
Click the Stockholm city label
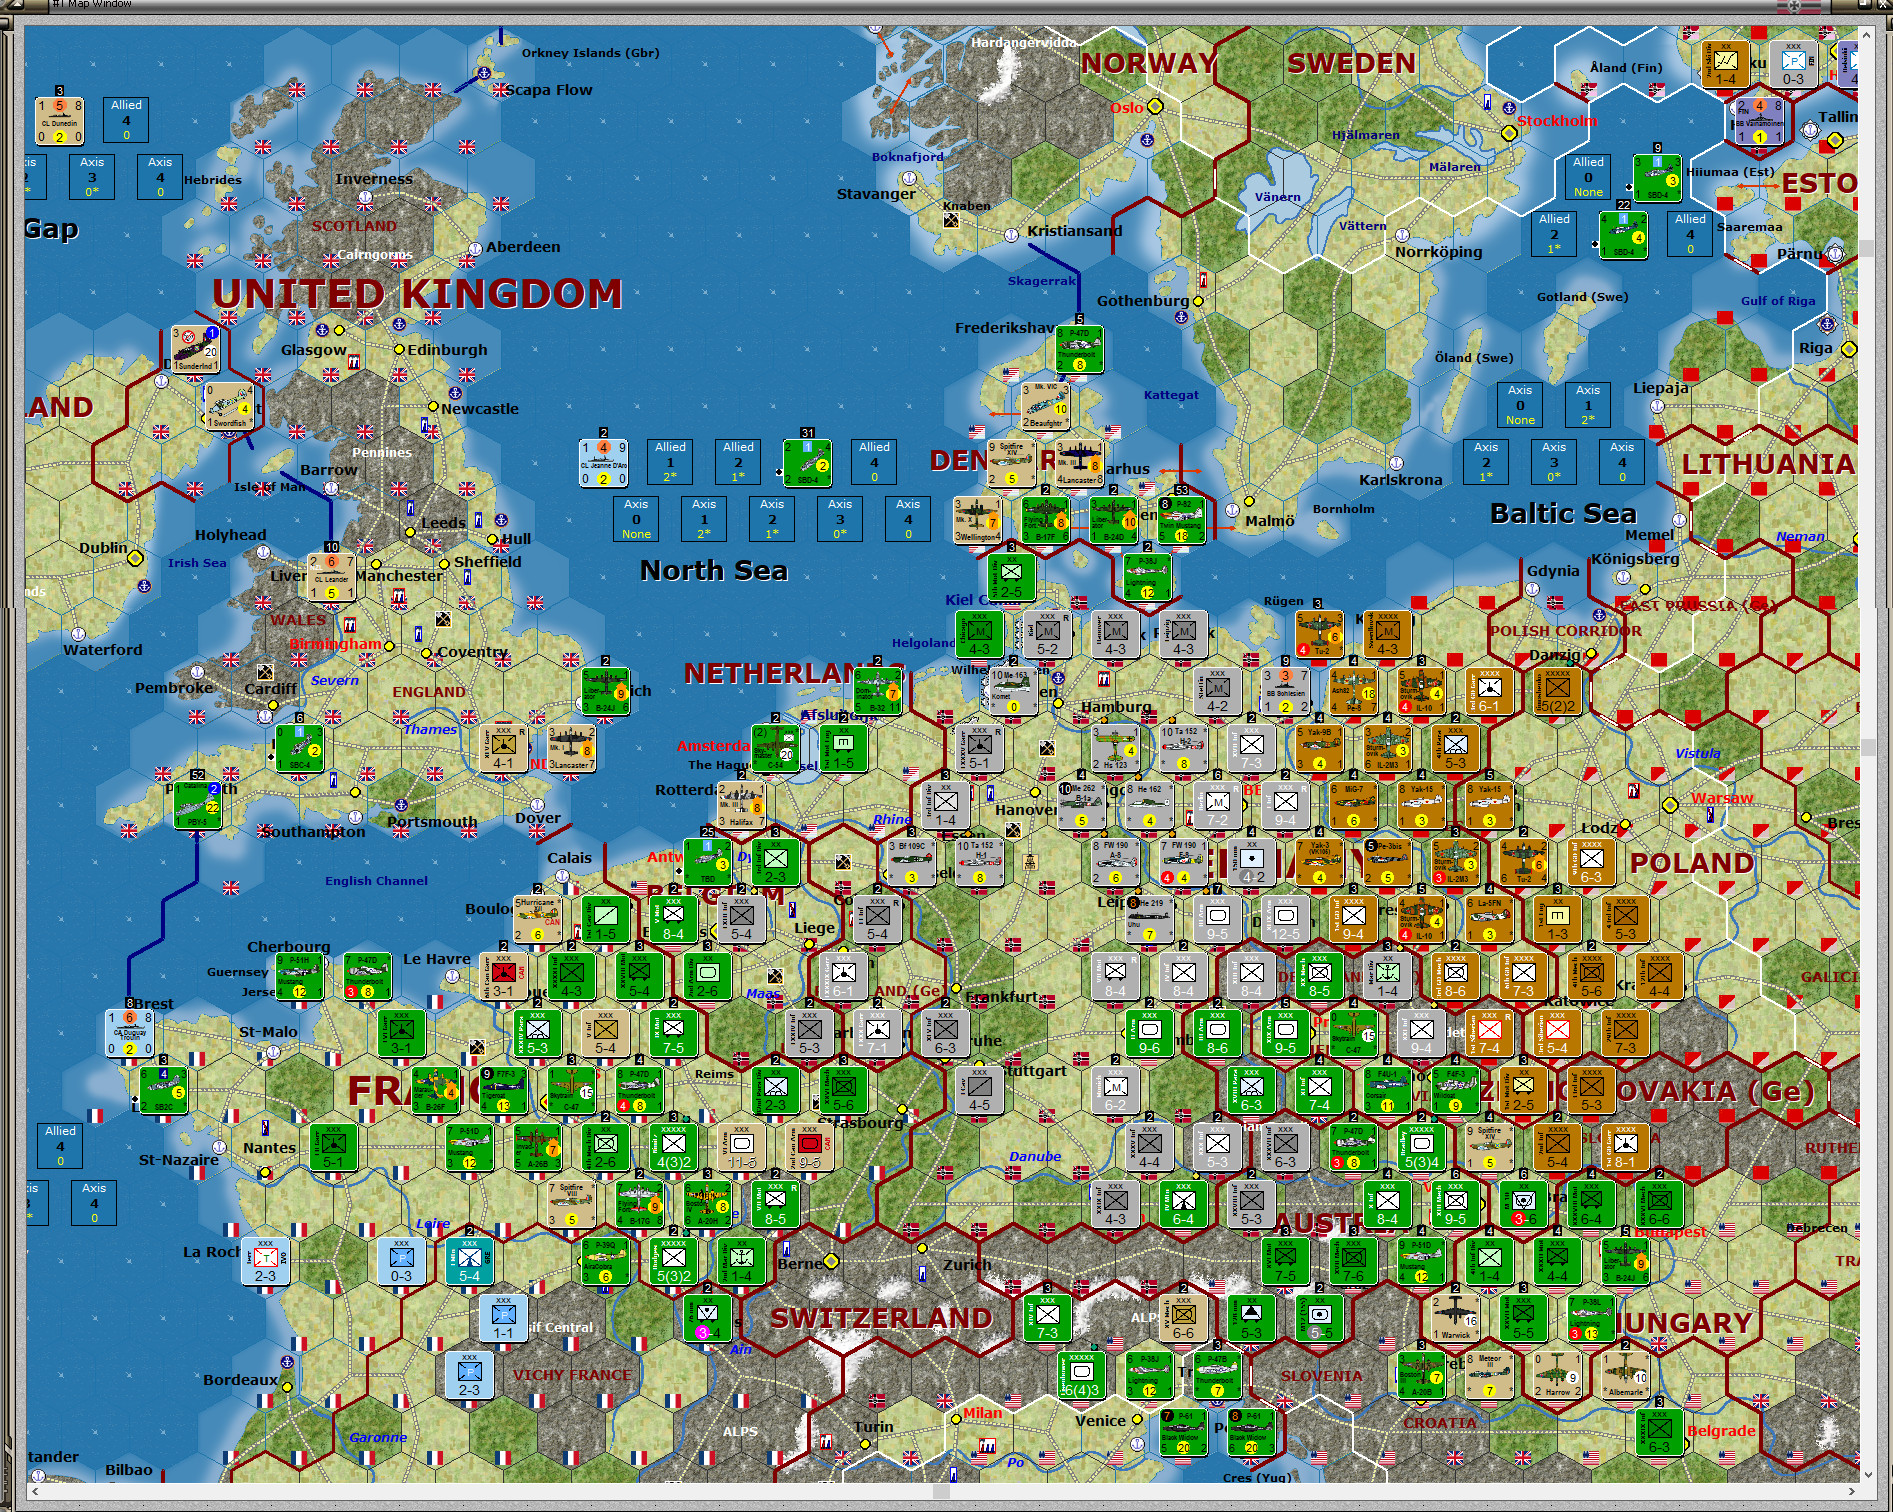(1557, 121)
